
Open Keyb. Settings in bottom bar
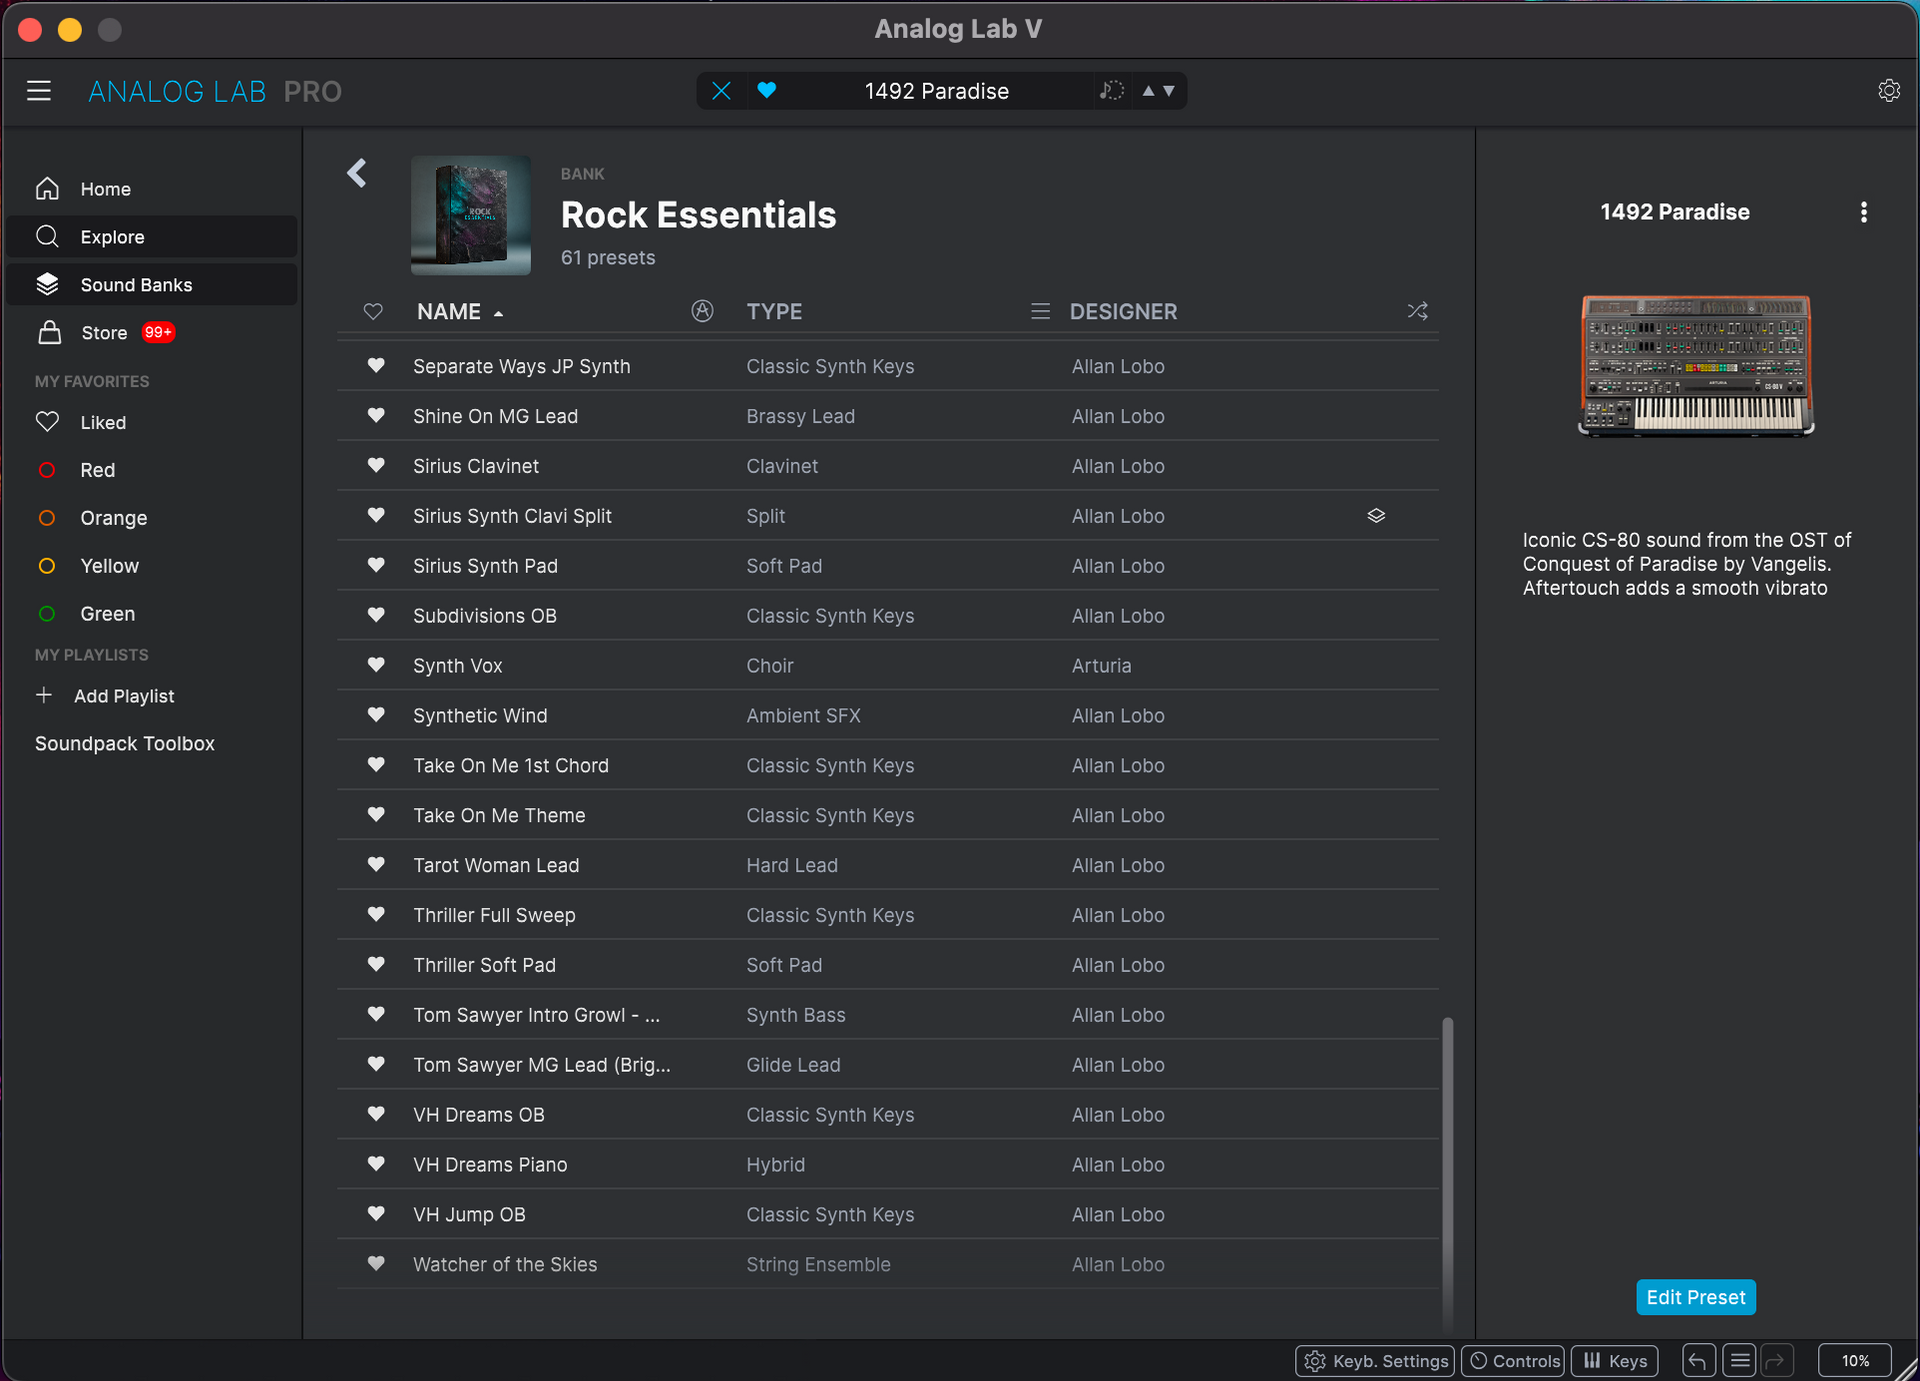pos(1376,1361)
